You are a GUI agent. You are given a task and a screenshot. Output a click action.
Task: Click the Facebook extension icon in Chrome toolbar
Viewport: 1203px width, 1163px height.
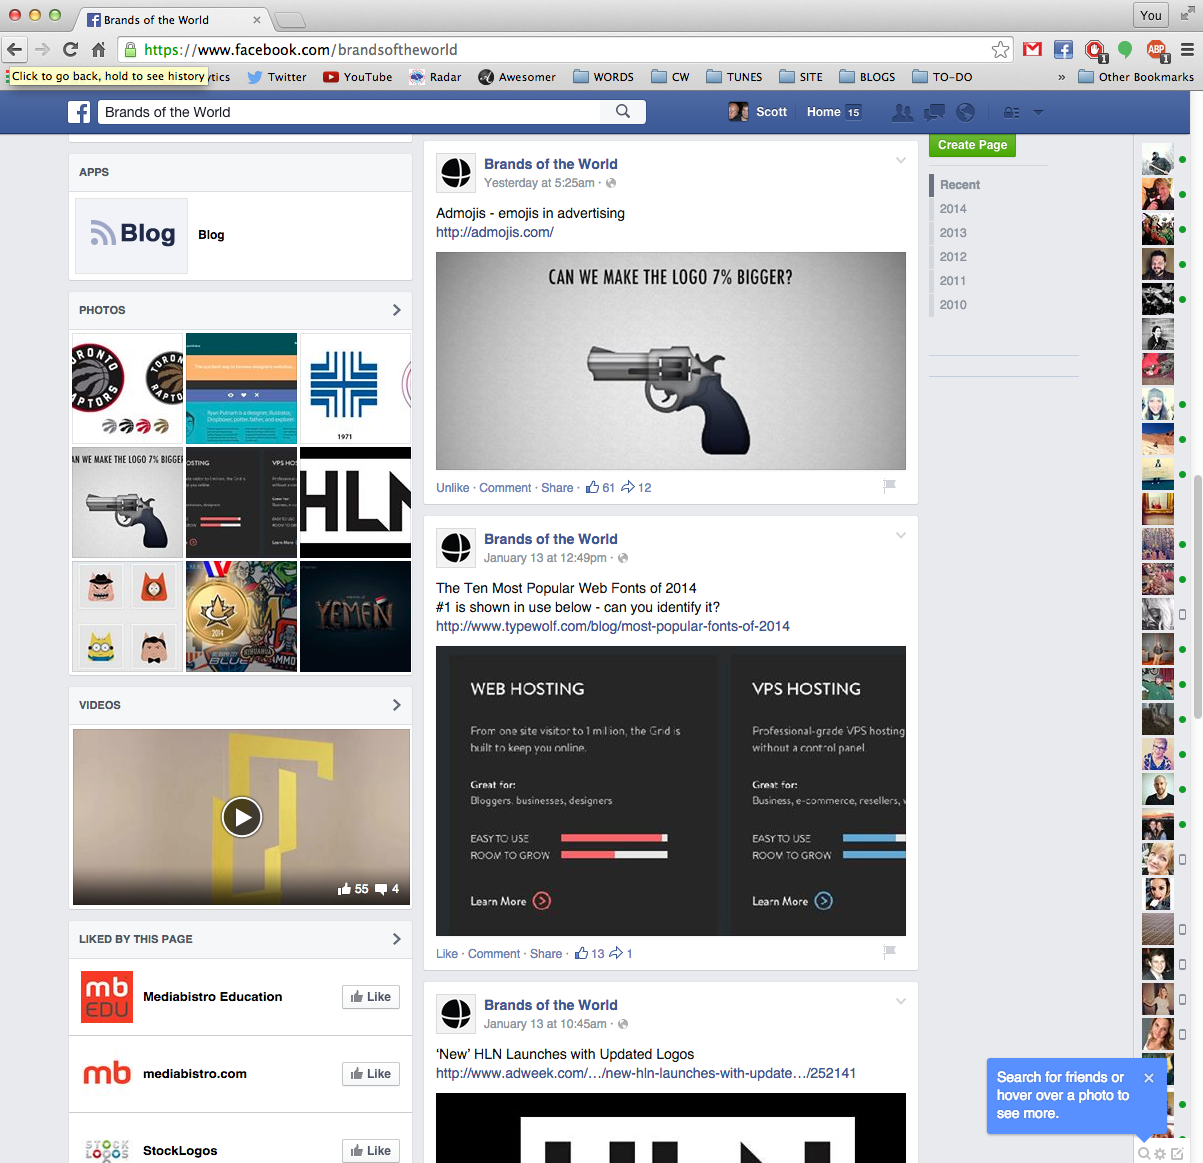(1063, 49)
